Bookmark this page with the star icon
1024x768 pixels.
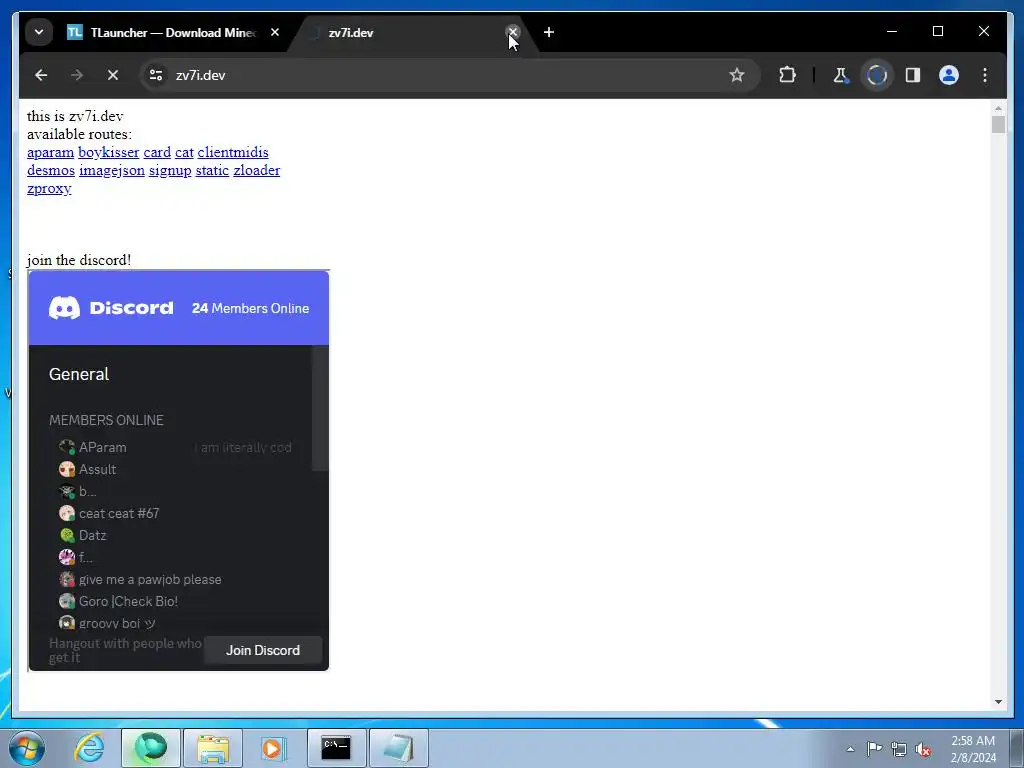click(737, 75)
